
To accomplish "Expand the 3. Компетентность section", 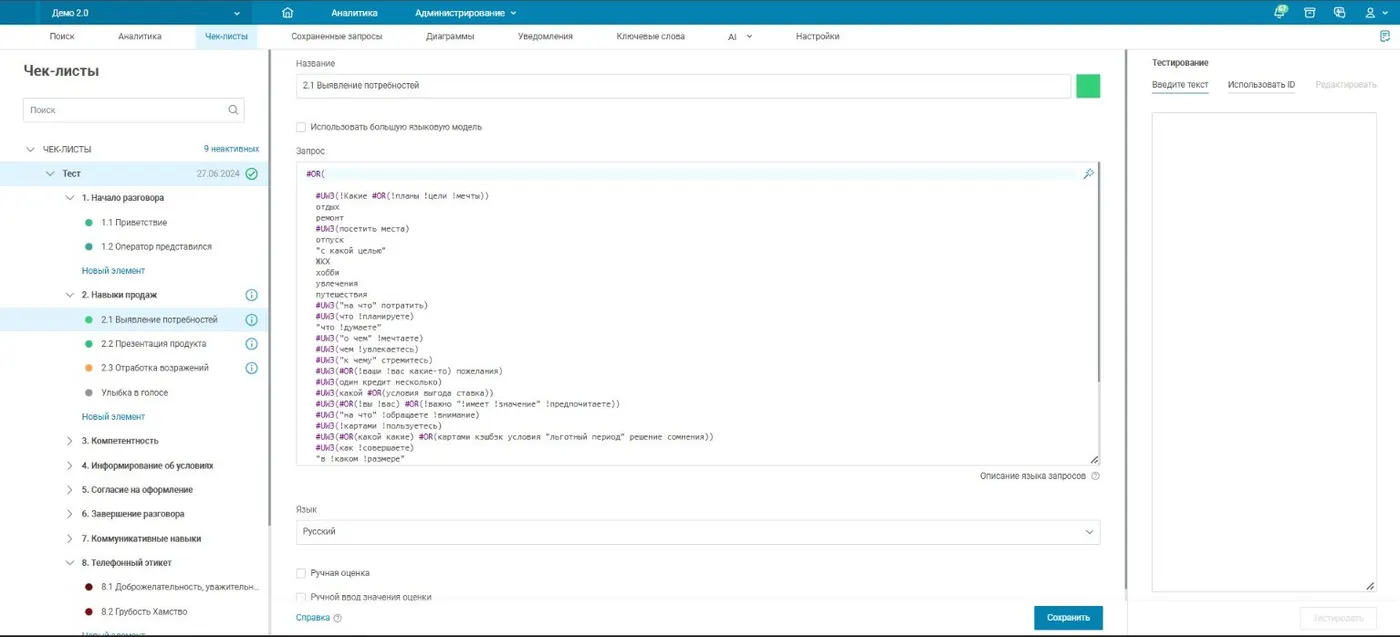I will (70, 441).
